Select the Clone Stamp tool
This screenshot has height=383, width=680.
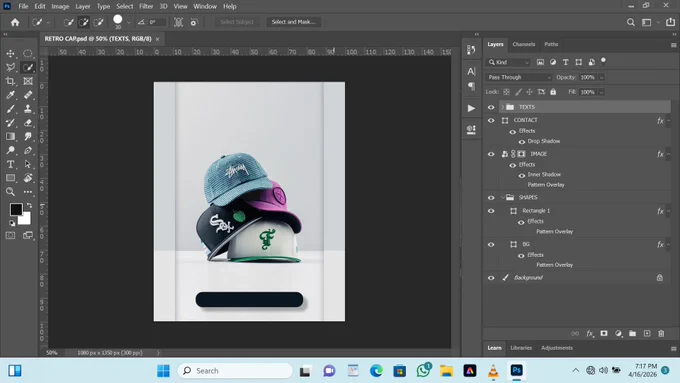coord(28,109)
